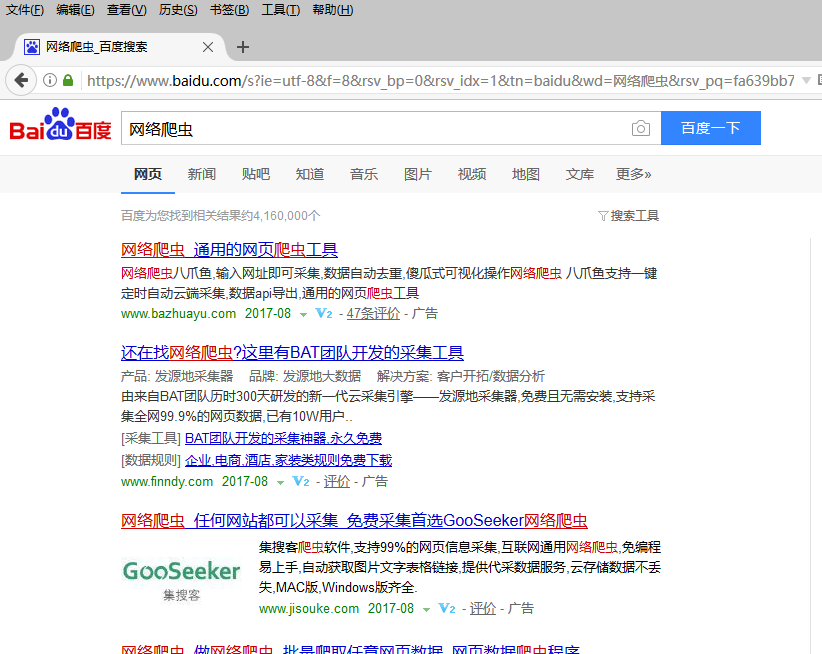Open the 帮助(H) menu
This screenshot has width=822, height=654.
pyautogui.click(x=333, y=10)
